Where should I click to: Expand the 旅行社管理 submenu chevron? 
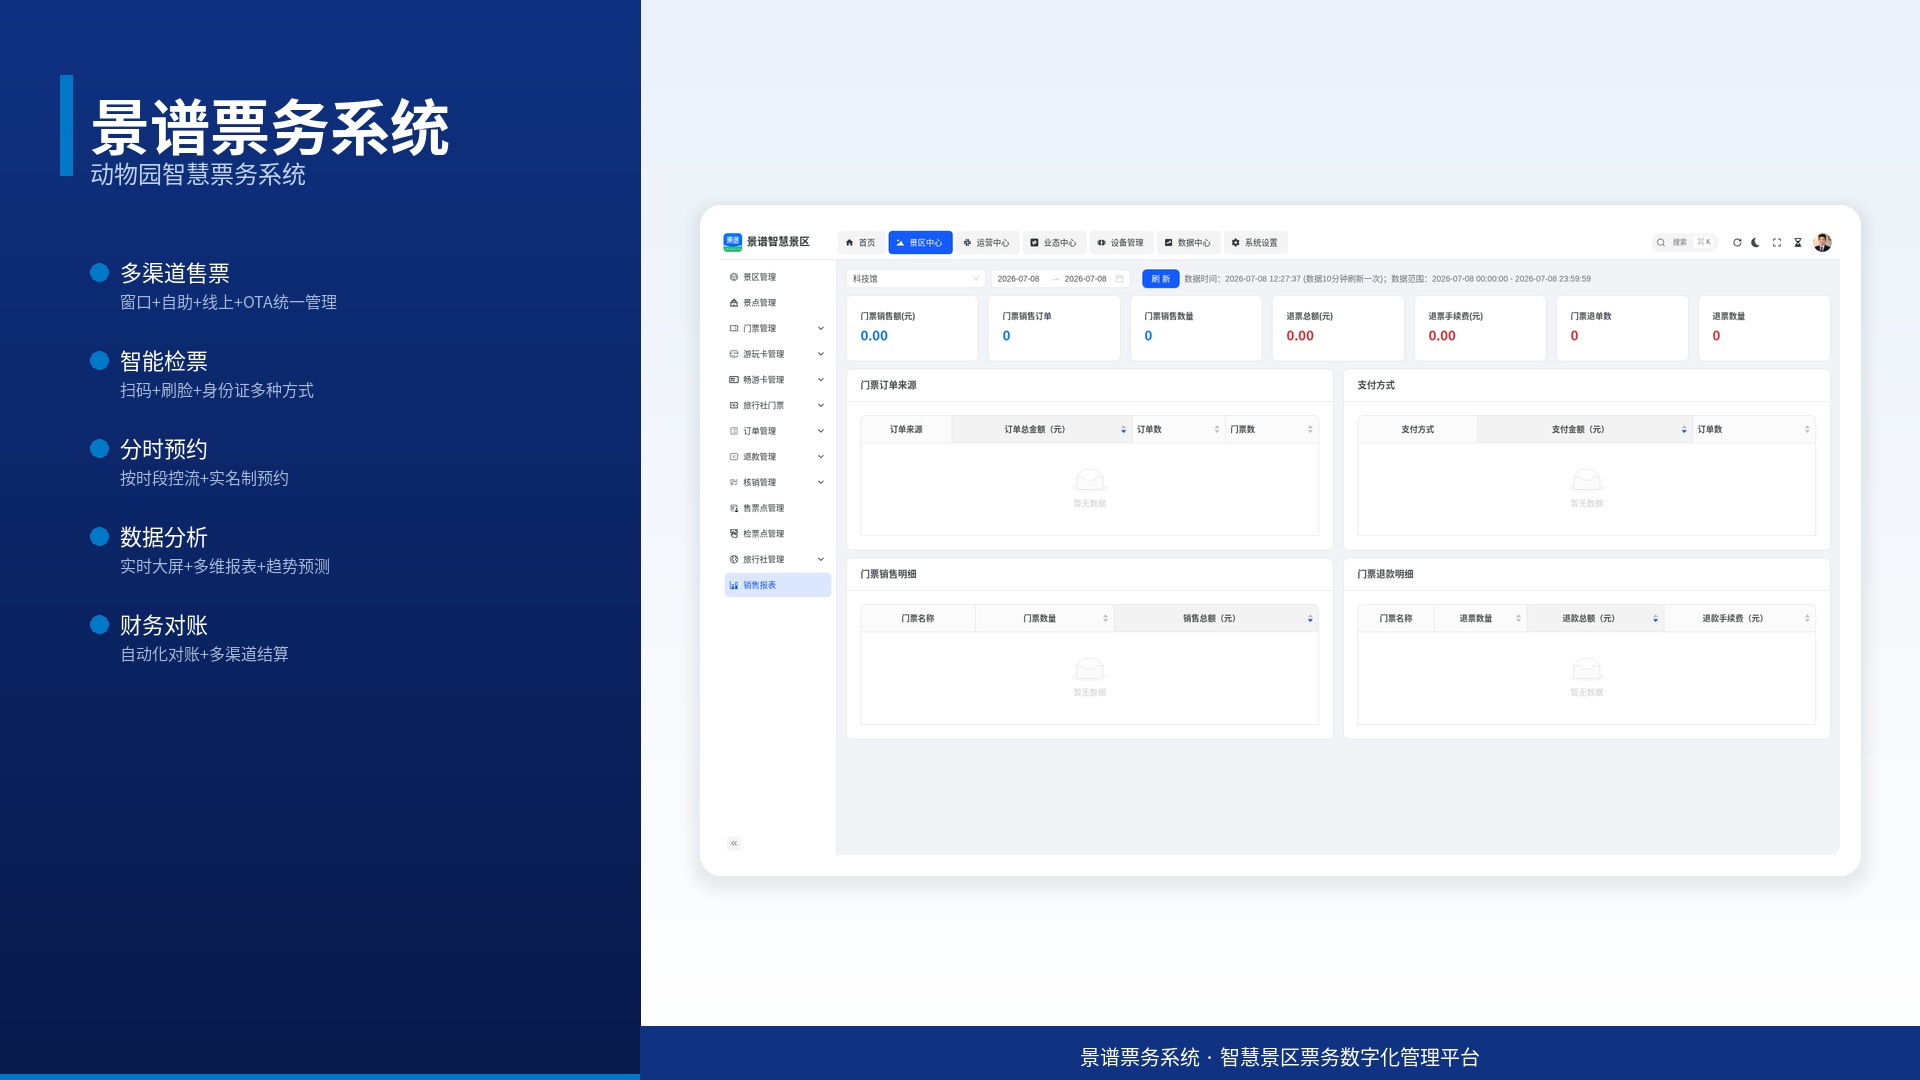click(x=821, y=559)
